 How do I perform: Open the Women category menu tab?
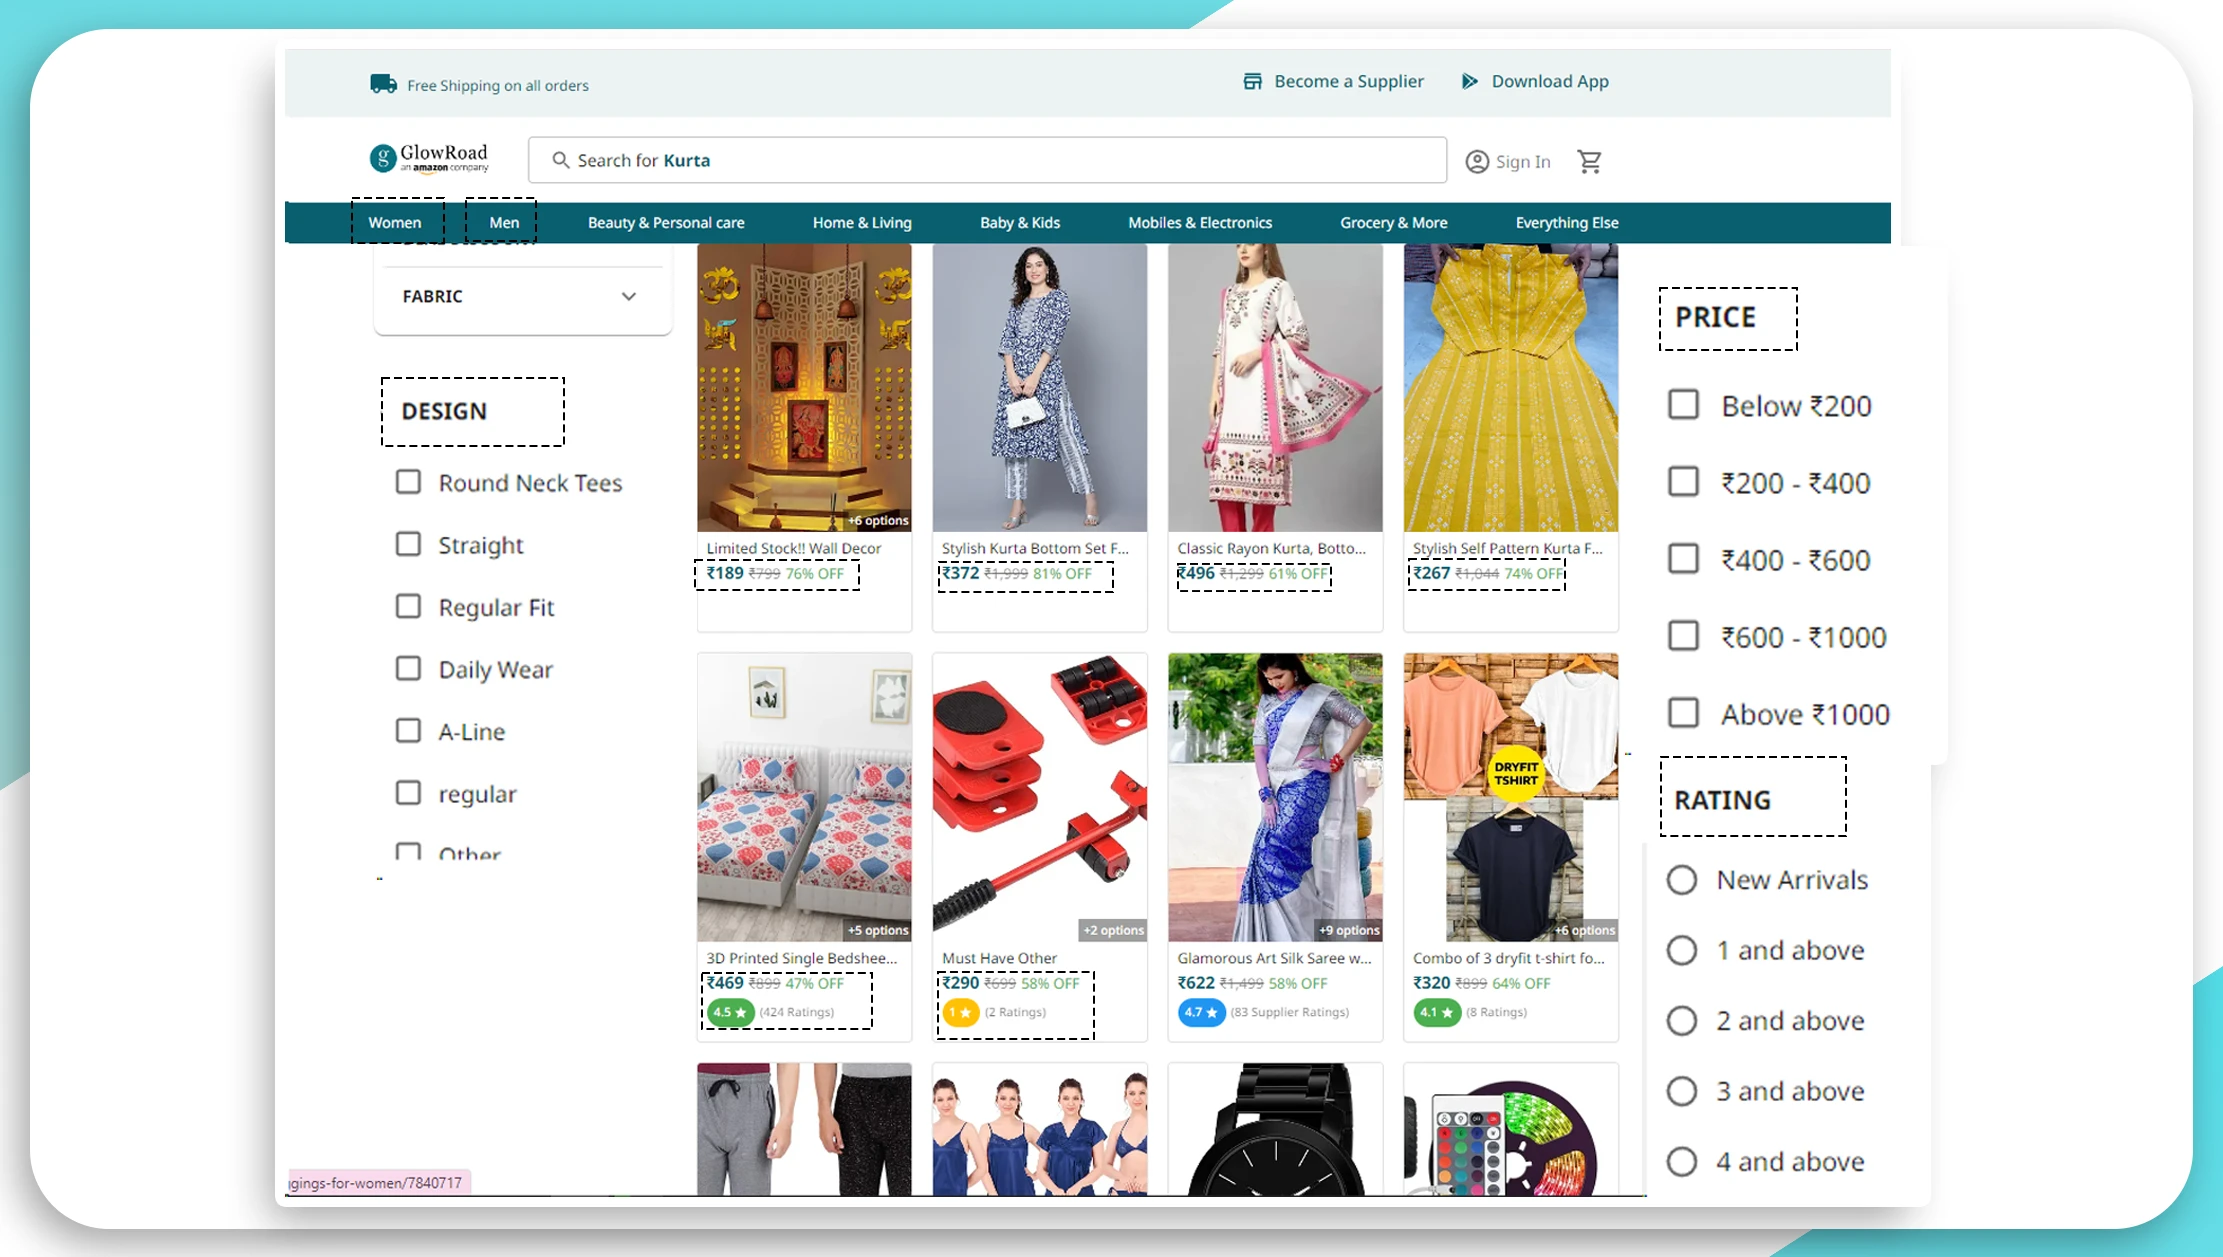pos(394,221)
